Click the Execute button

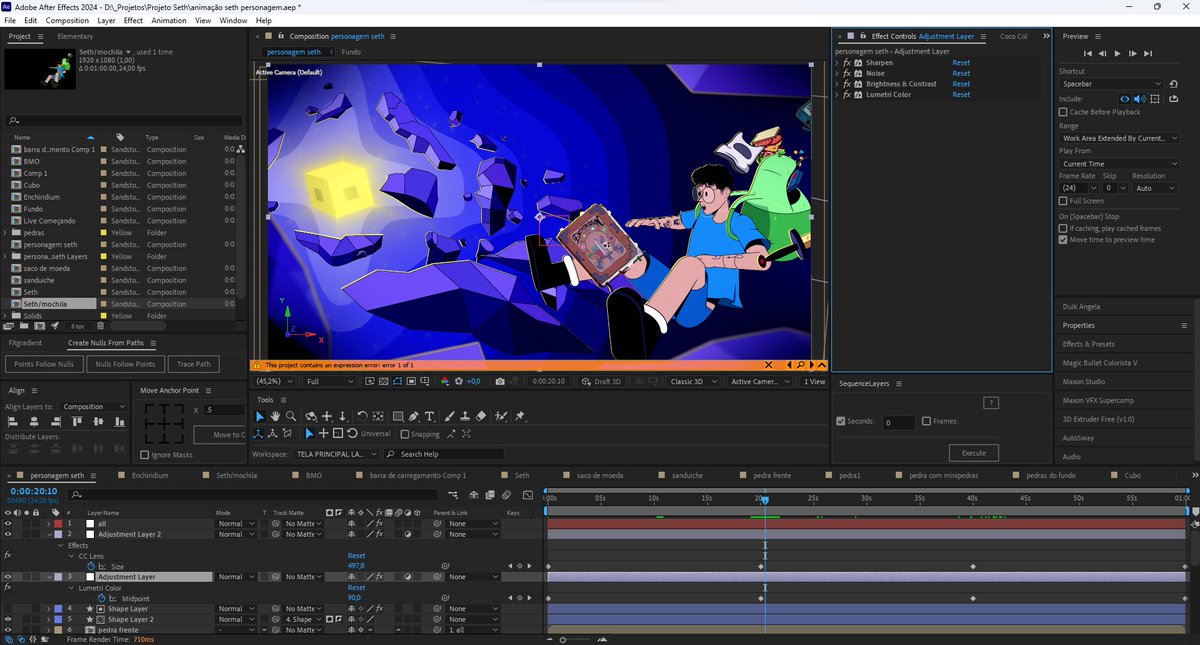973,452
